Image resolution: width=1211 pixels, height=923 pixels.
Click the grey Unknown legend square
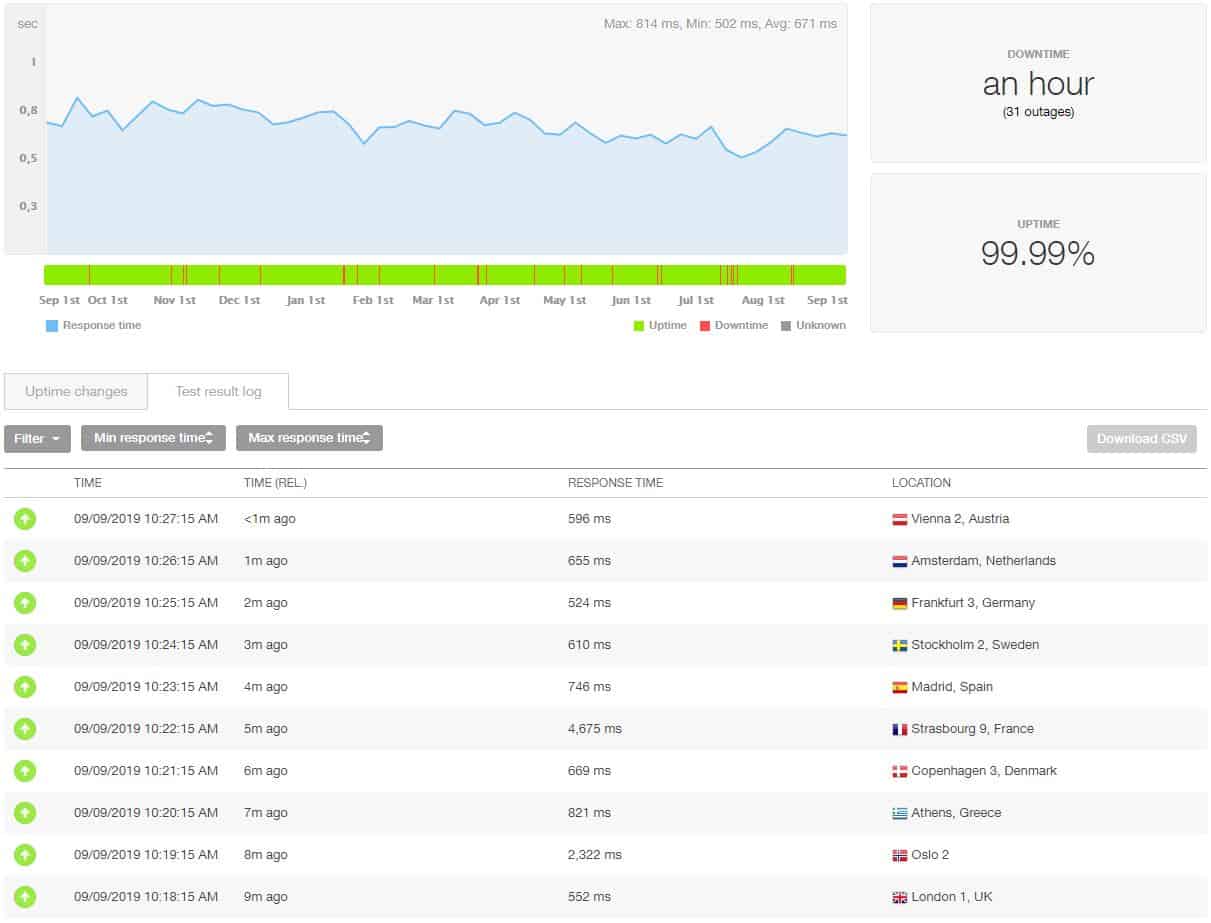[786, 326]
